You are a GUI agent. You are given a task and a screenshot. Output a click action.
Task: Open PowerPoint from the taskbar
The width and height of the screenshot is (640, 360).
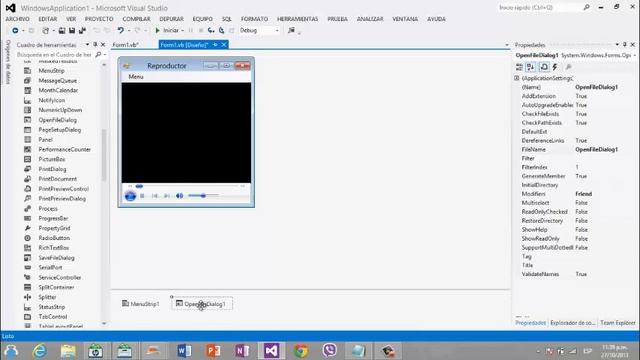[x=213, y=351]
